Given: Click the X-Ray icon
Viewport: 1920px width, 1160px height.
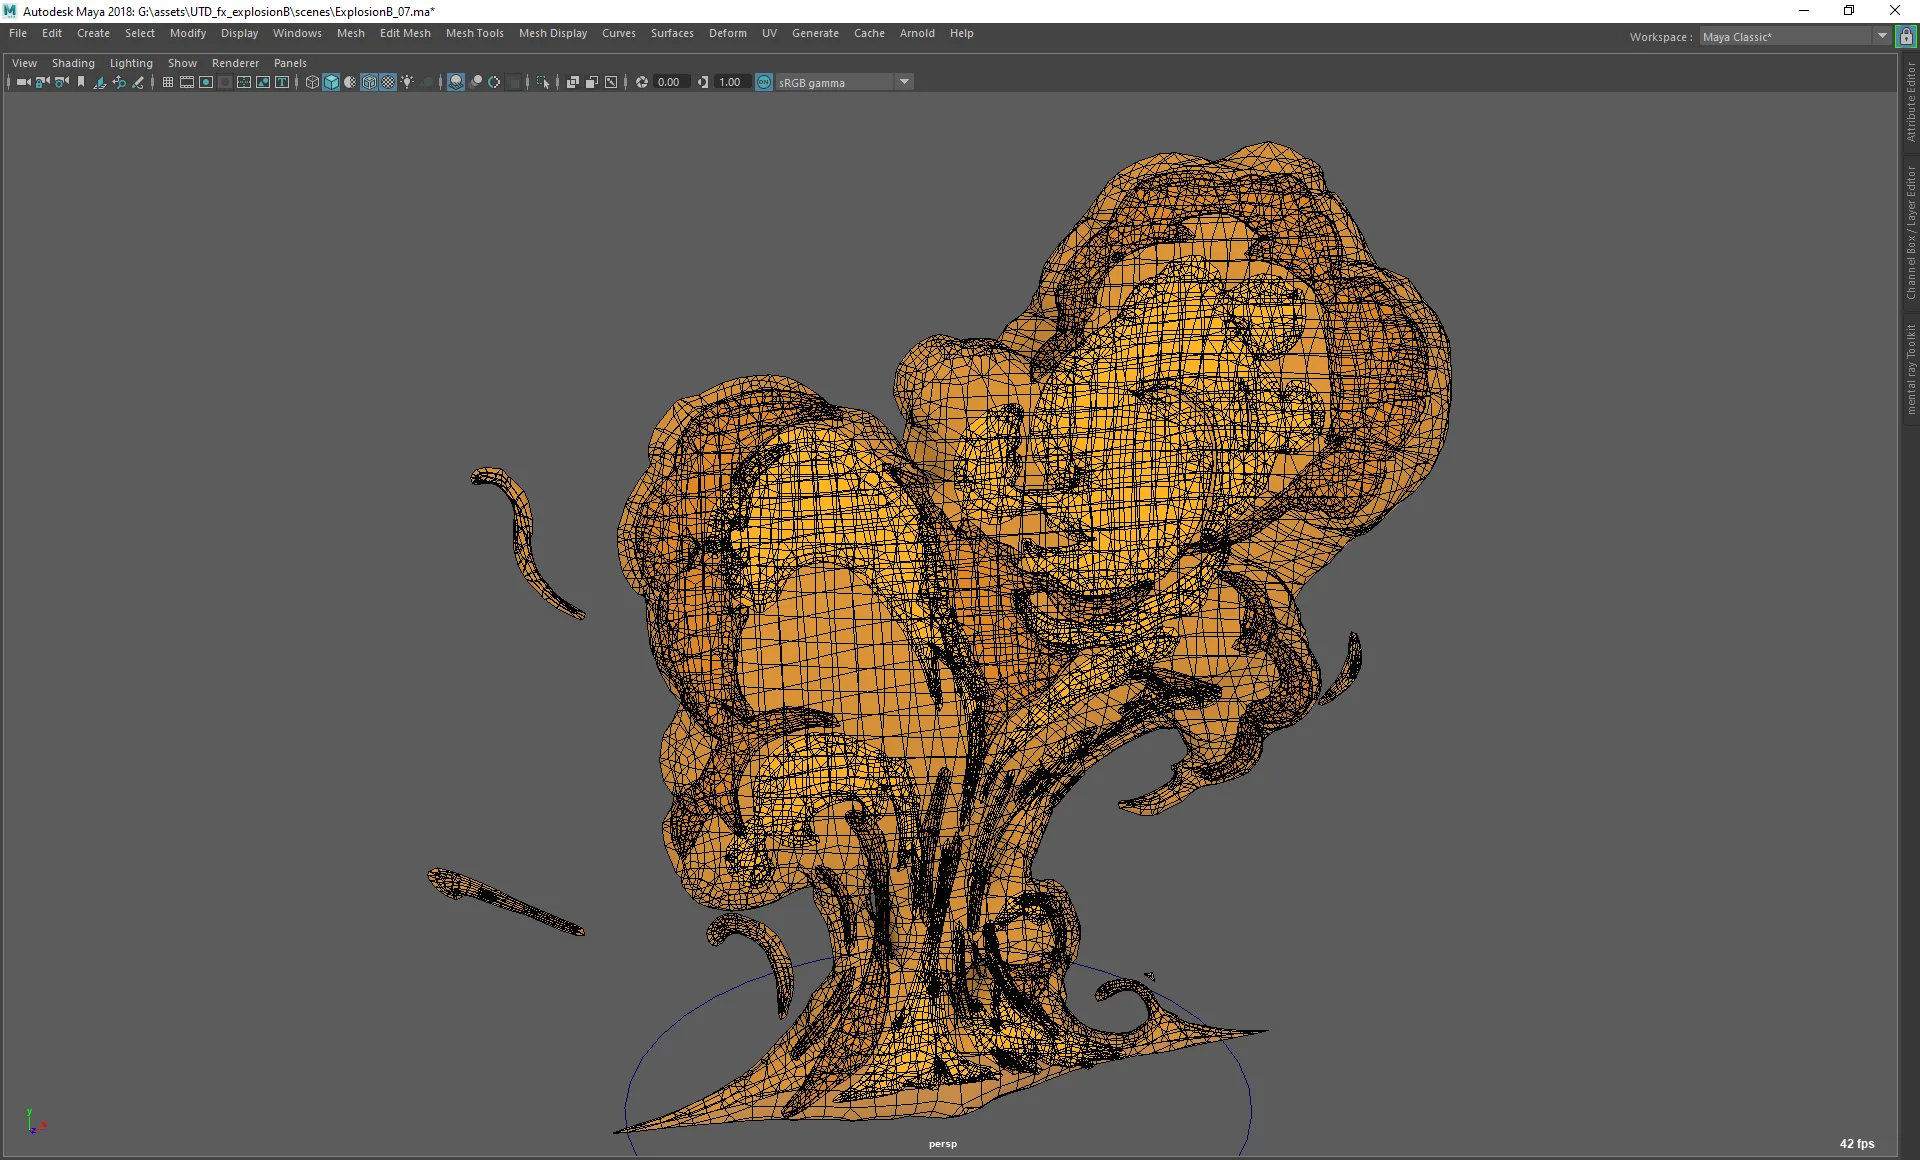Looking at the screenshot, I should [573, 82].
